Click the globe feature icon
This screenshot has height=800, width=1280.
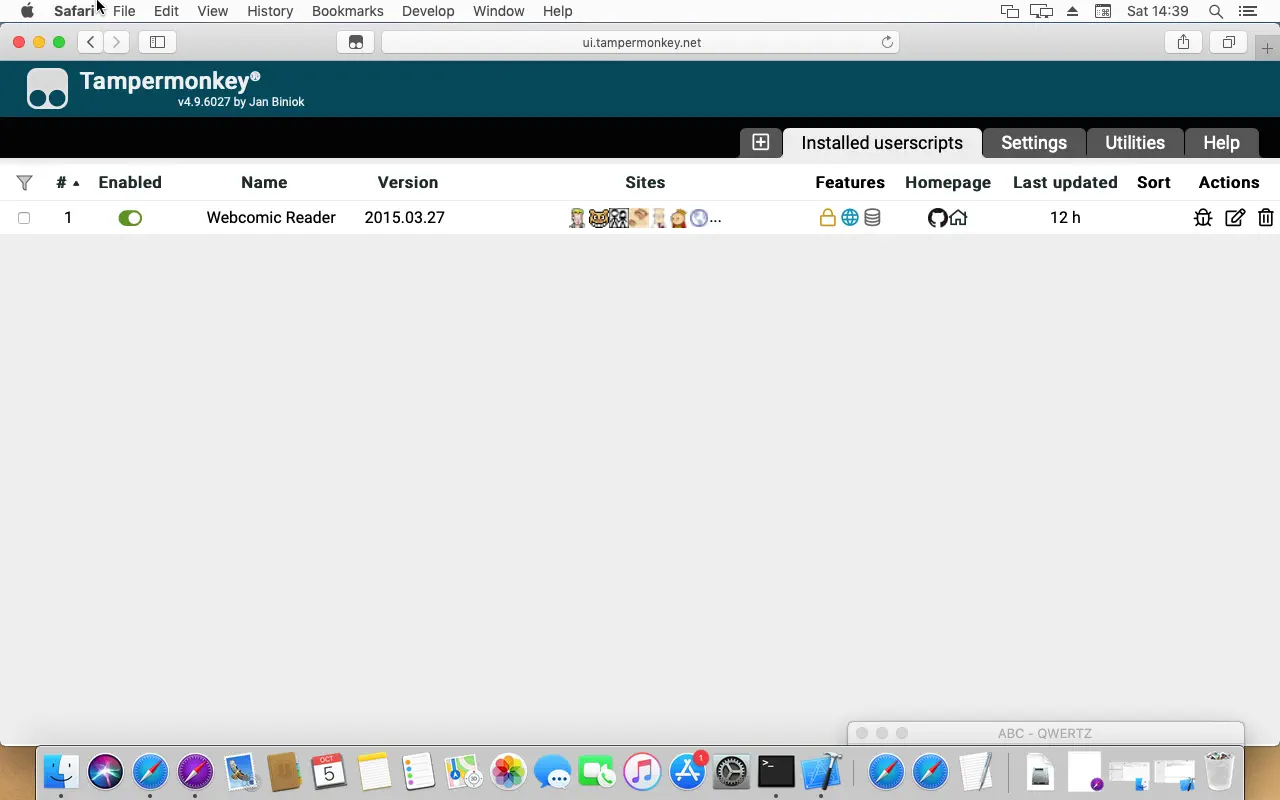point(850,217)
